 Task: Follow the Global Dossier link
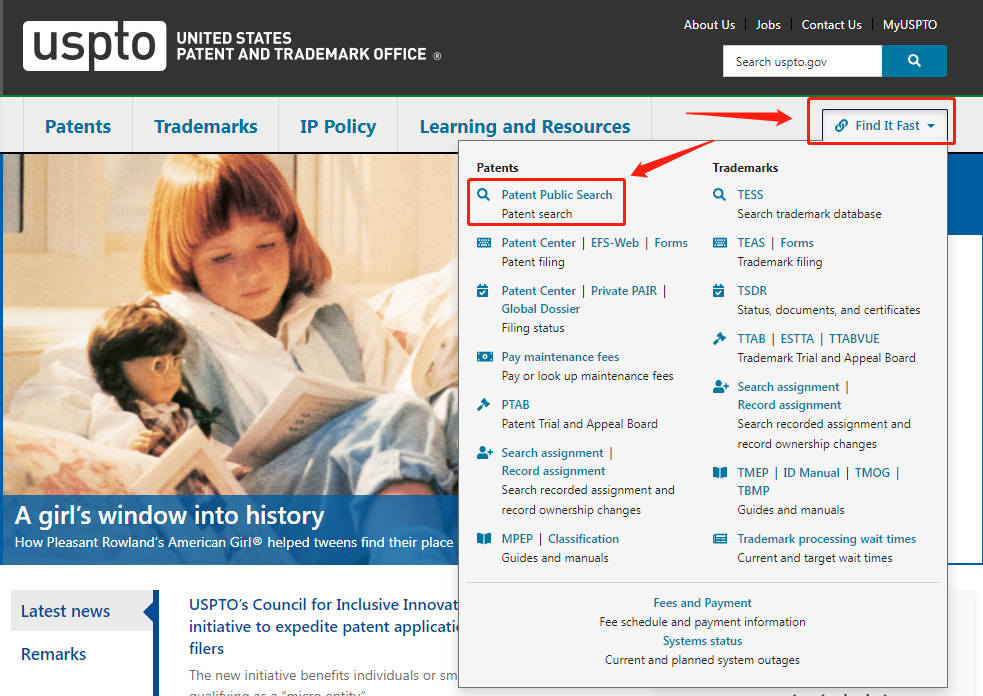click(540, 308)
